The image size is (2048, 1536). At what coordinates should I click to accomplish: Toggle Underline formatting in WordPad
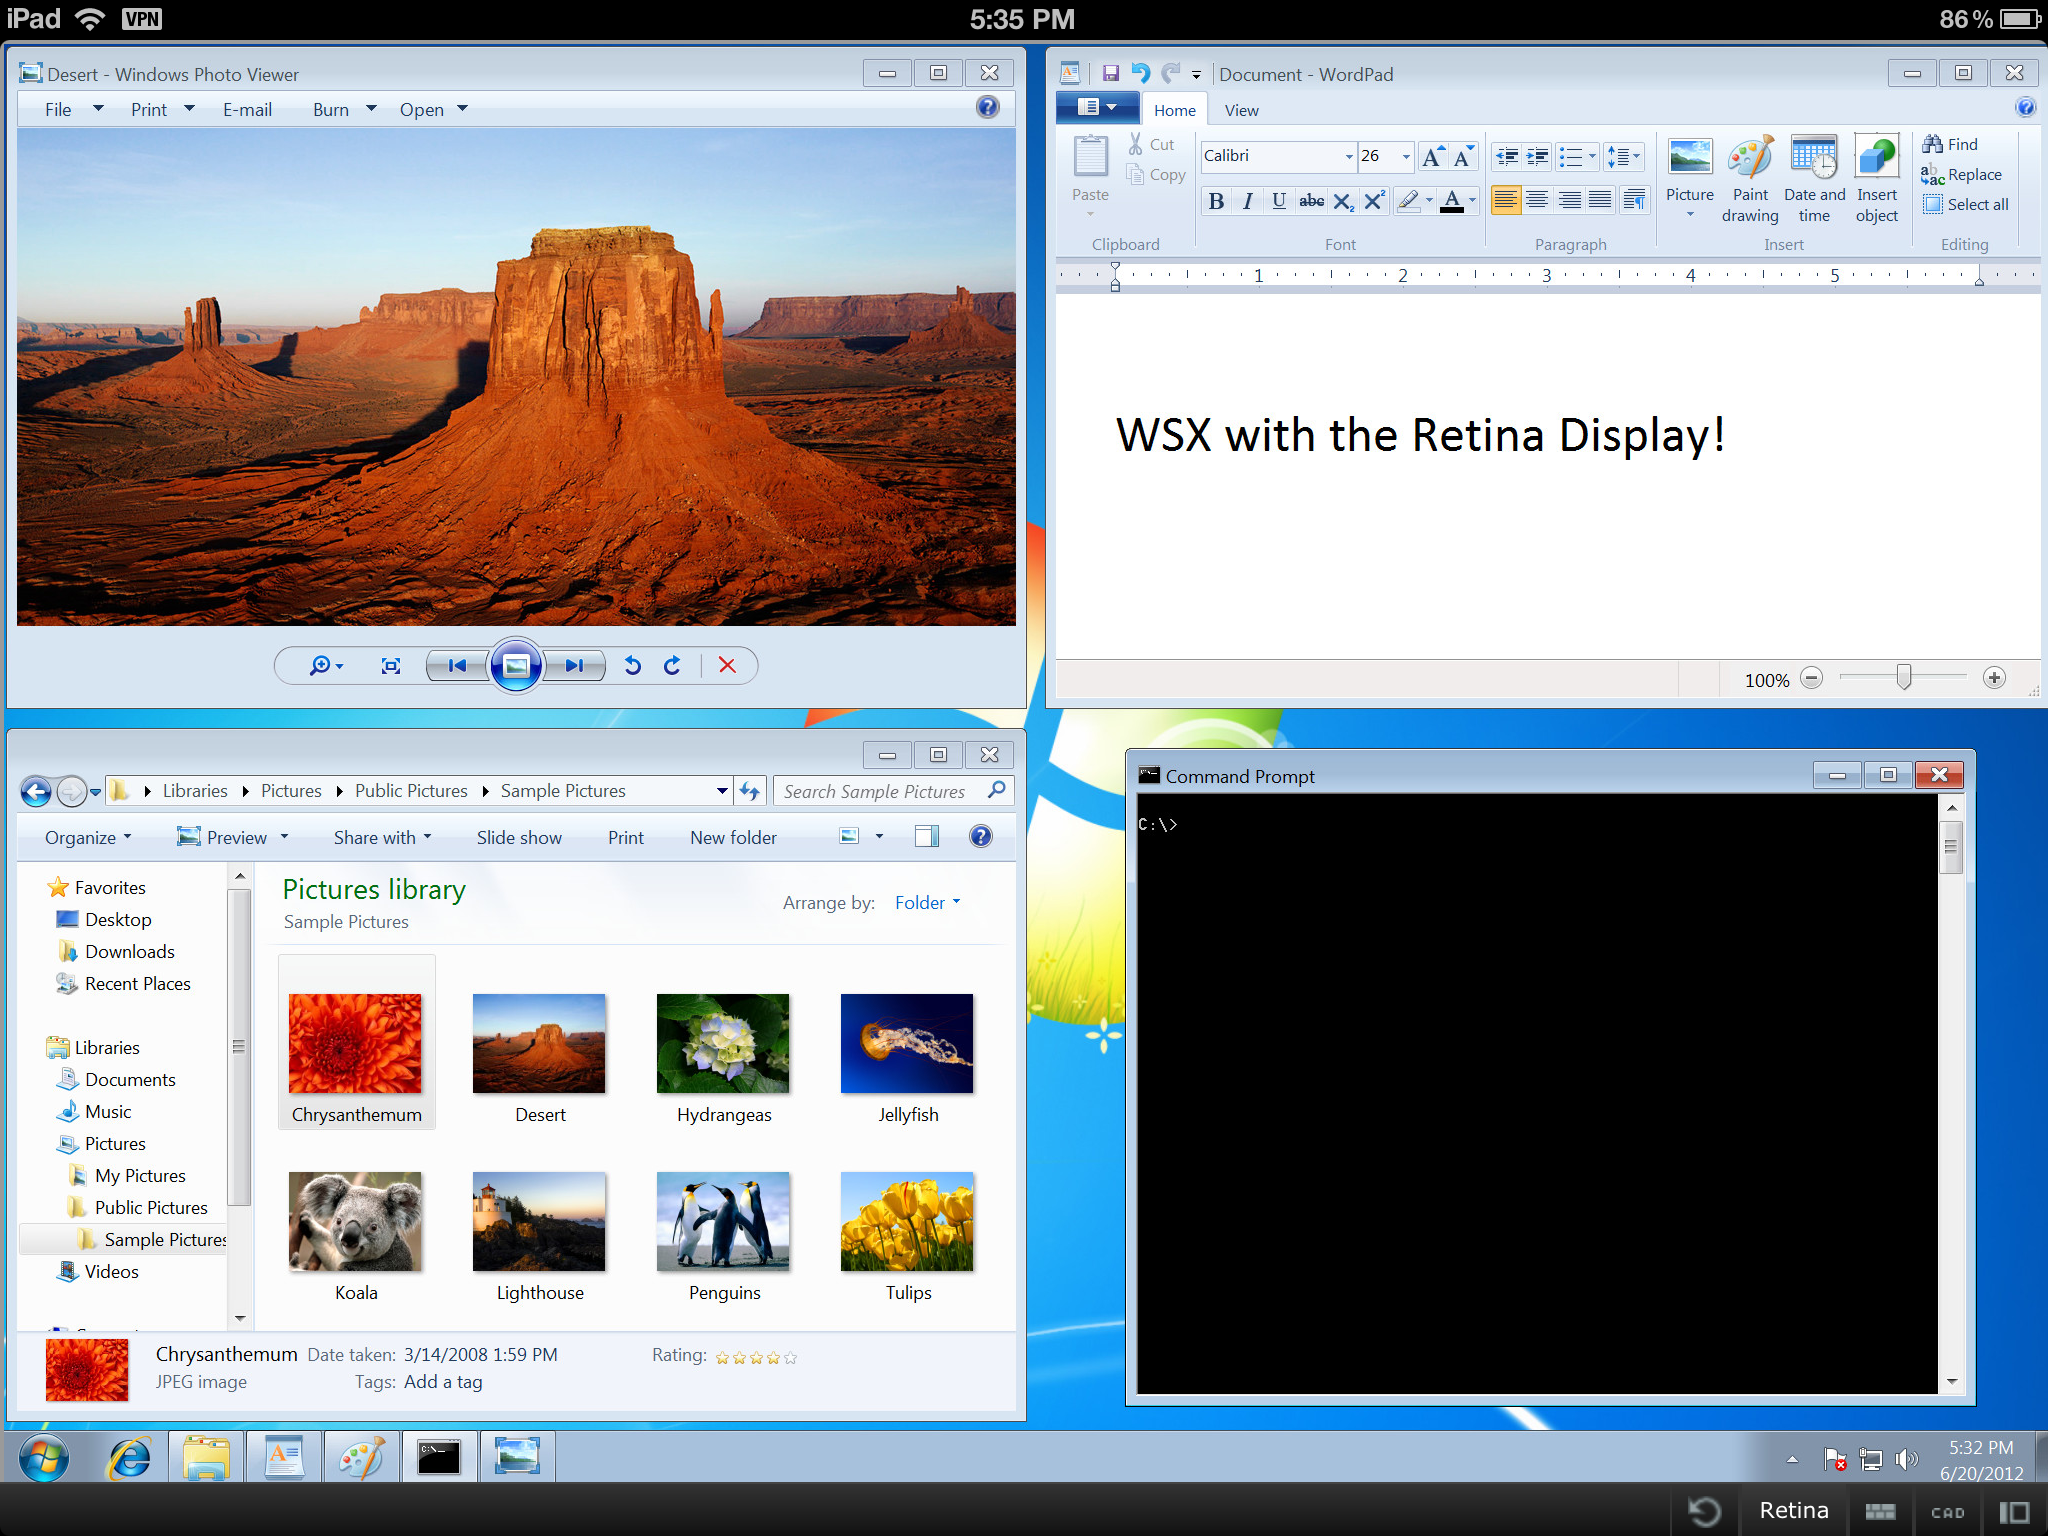(x=1278, y=201)
